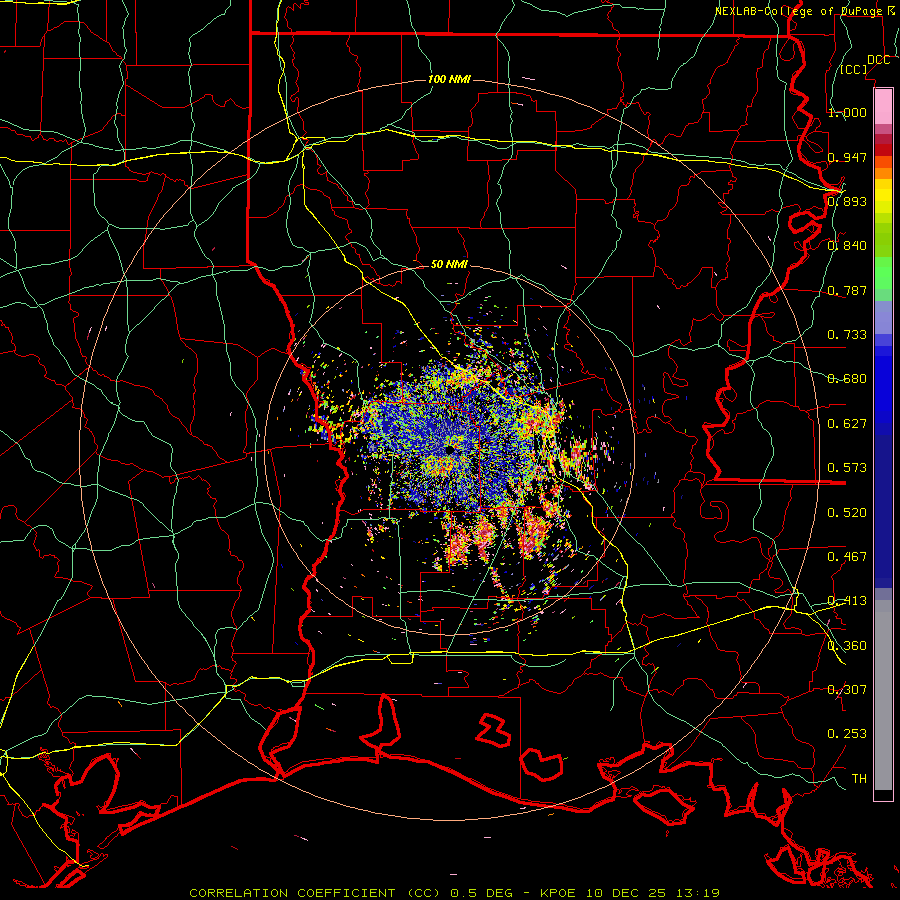This screenshot has height=900, width=900.
Task: Click the radar site center black dot
Action: point(450,451)
